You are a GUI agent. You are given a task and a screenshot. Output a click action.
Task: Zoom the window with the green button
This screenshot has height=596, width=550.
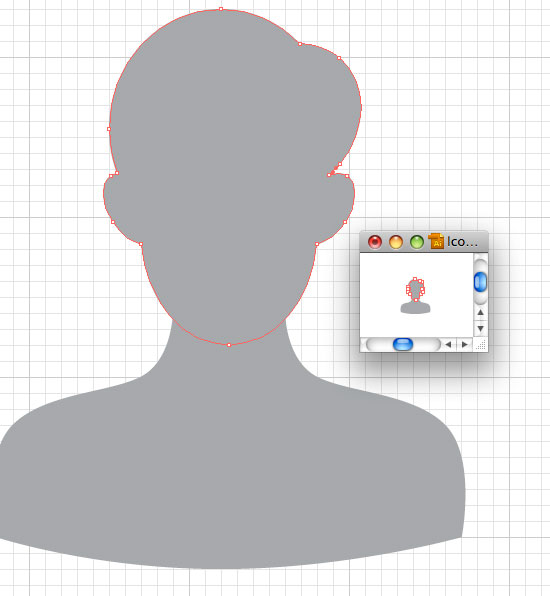(x=417, y=242)
